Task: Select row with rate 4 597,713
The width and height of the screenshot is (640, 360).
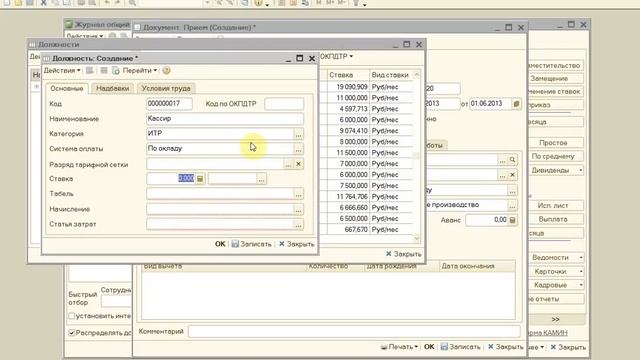Action: pos(370,109)
